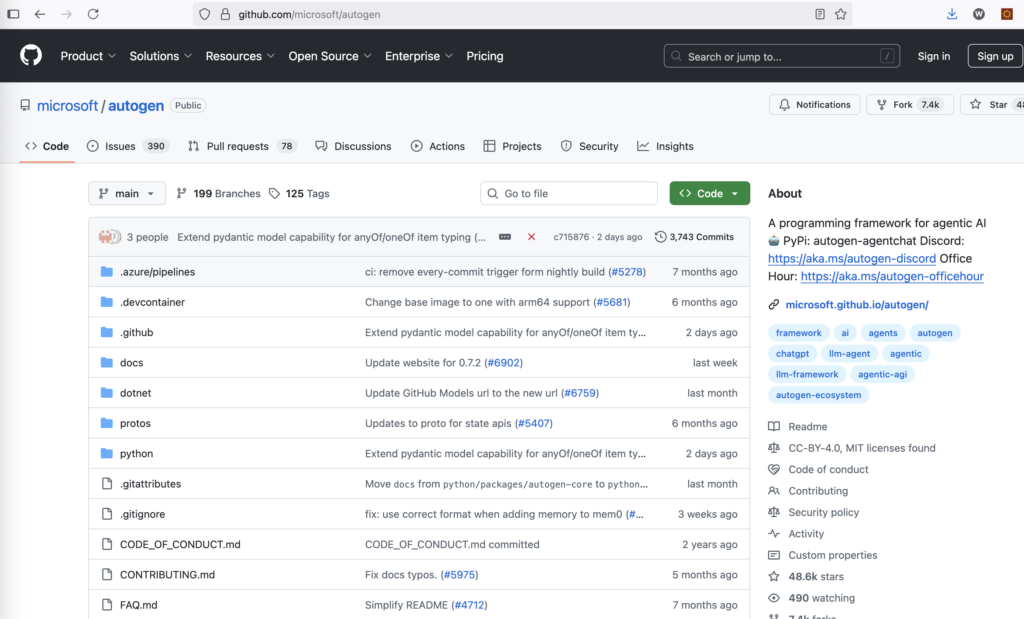Bookmark this page with the star icon
The height and width of the screenshot is (619, 1024).
click(x=840, y=14)
